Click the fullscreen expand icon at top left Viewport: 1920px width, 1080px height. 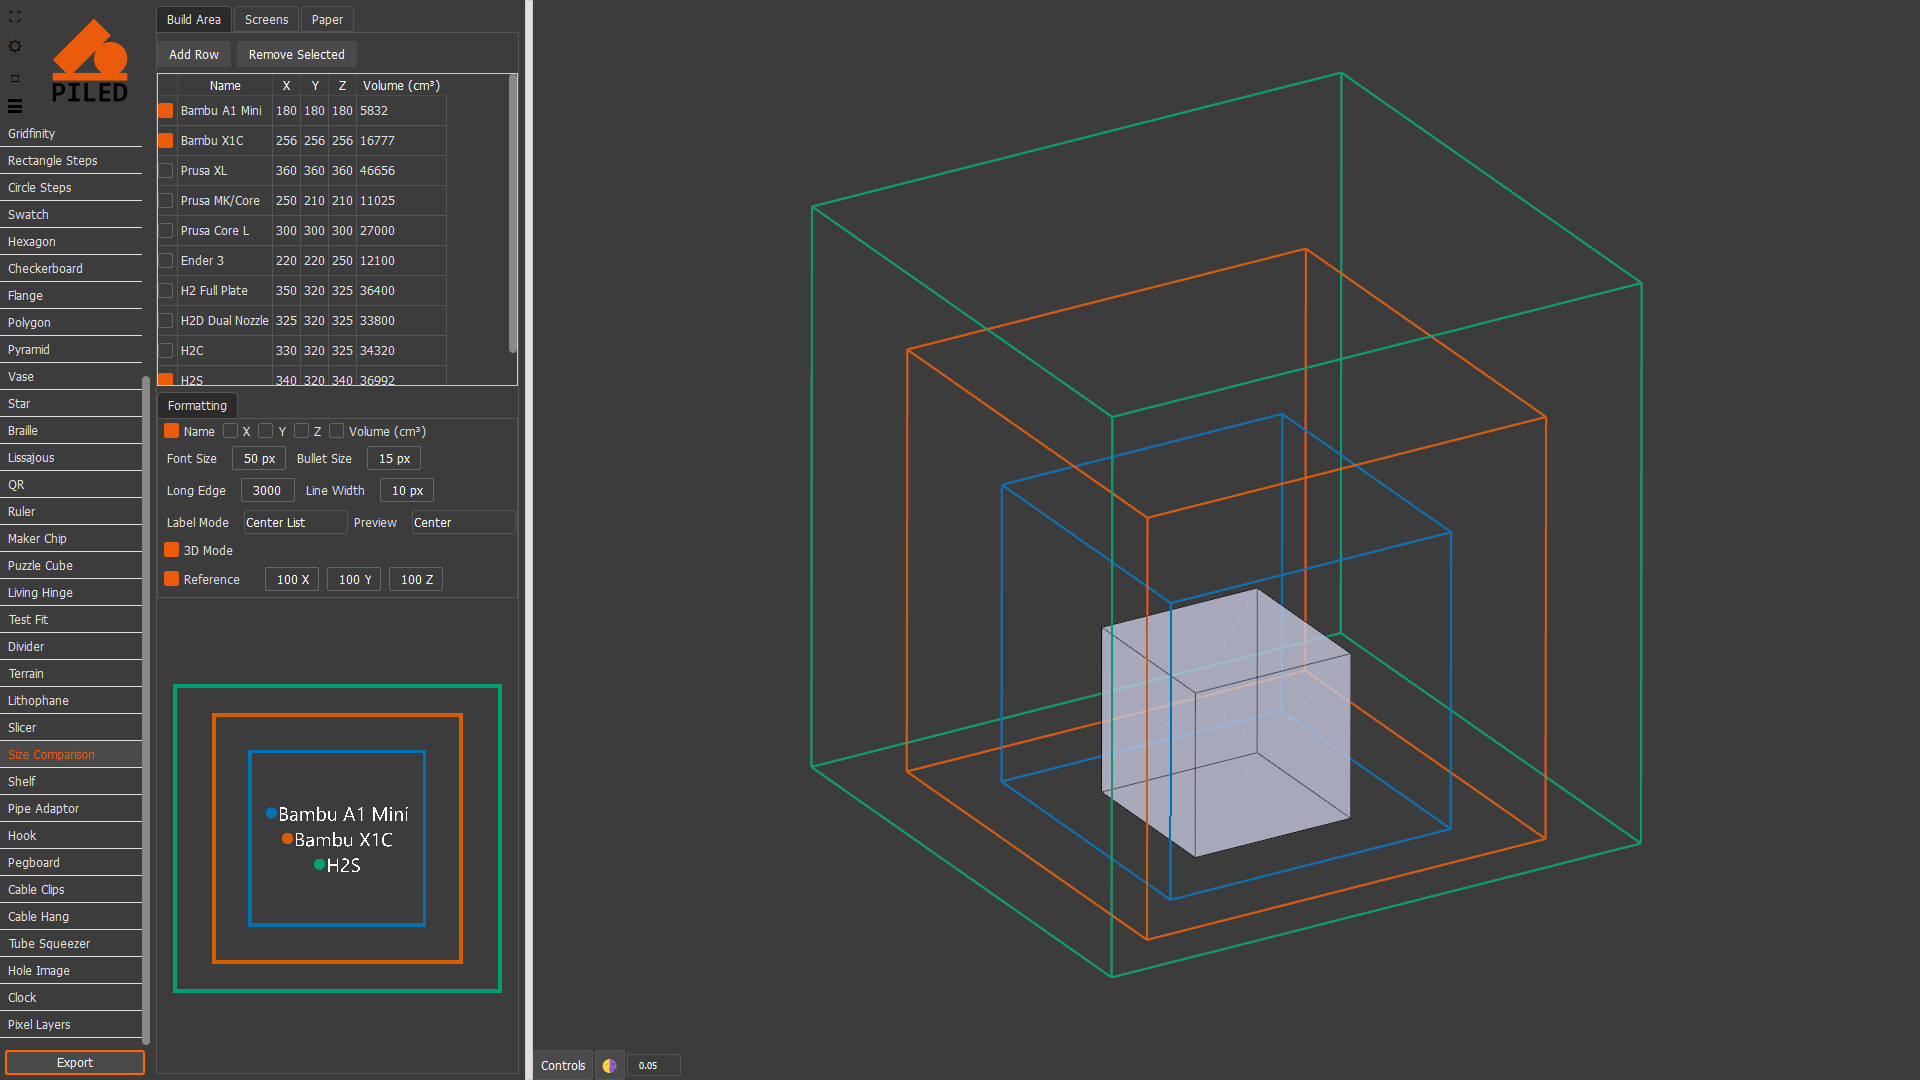pos(14,16)
